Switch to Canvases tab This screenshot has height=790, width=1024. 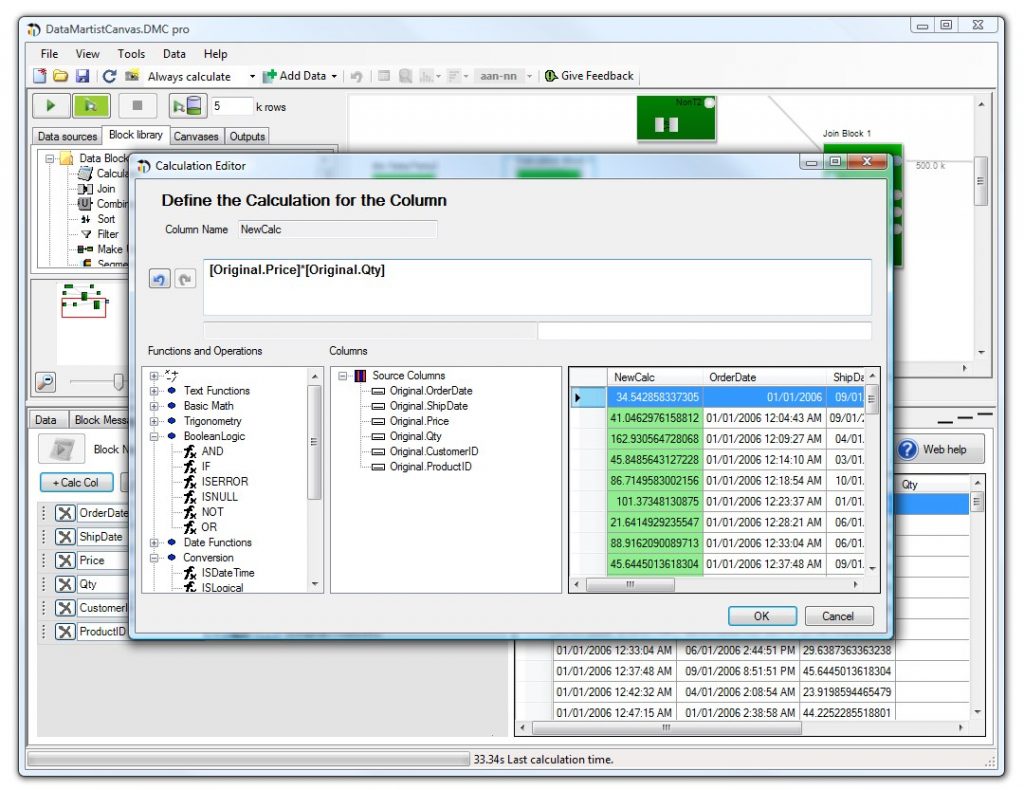196,136
